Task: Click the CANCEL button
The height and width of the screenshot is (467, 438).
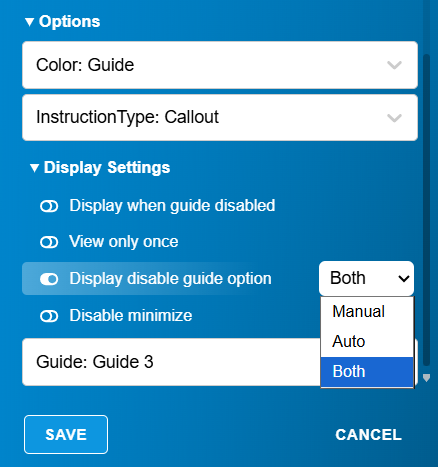Action: pos(369,435)
